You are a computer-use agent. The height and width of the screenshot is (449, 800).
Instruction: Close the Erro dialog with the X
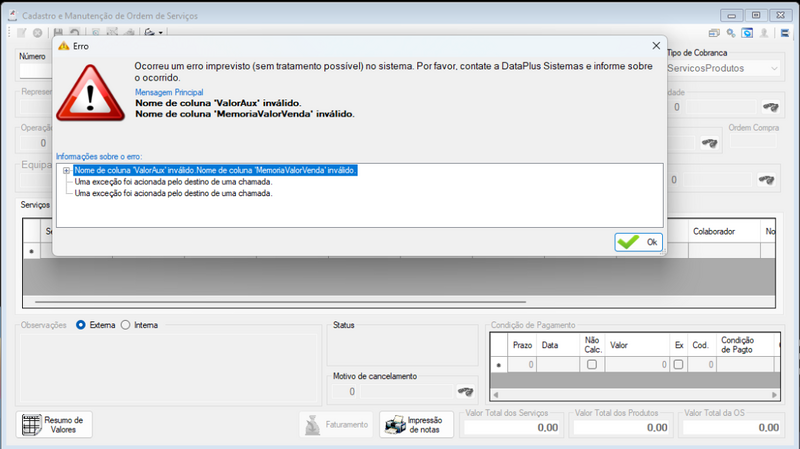(656, 46)
